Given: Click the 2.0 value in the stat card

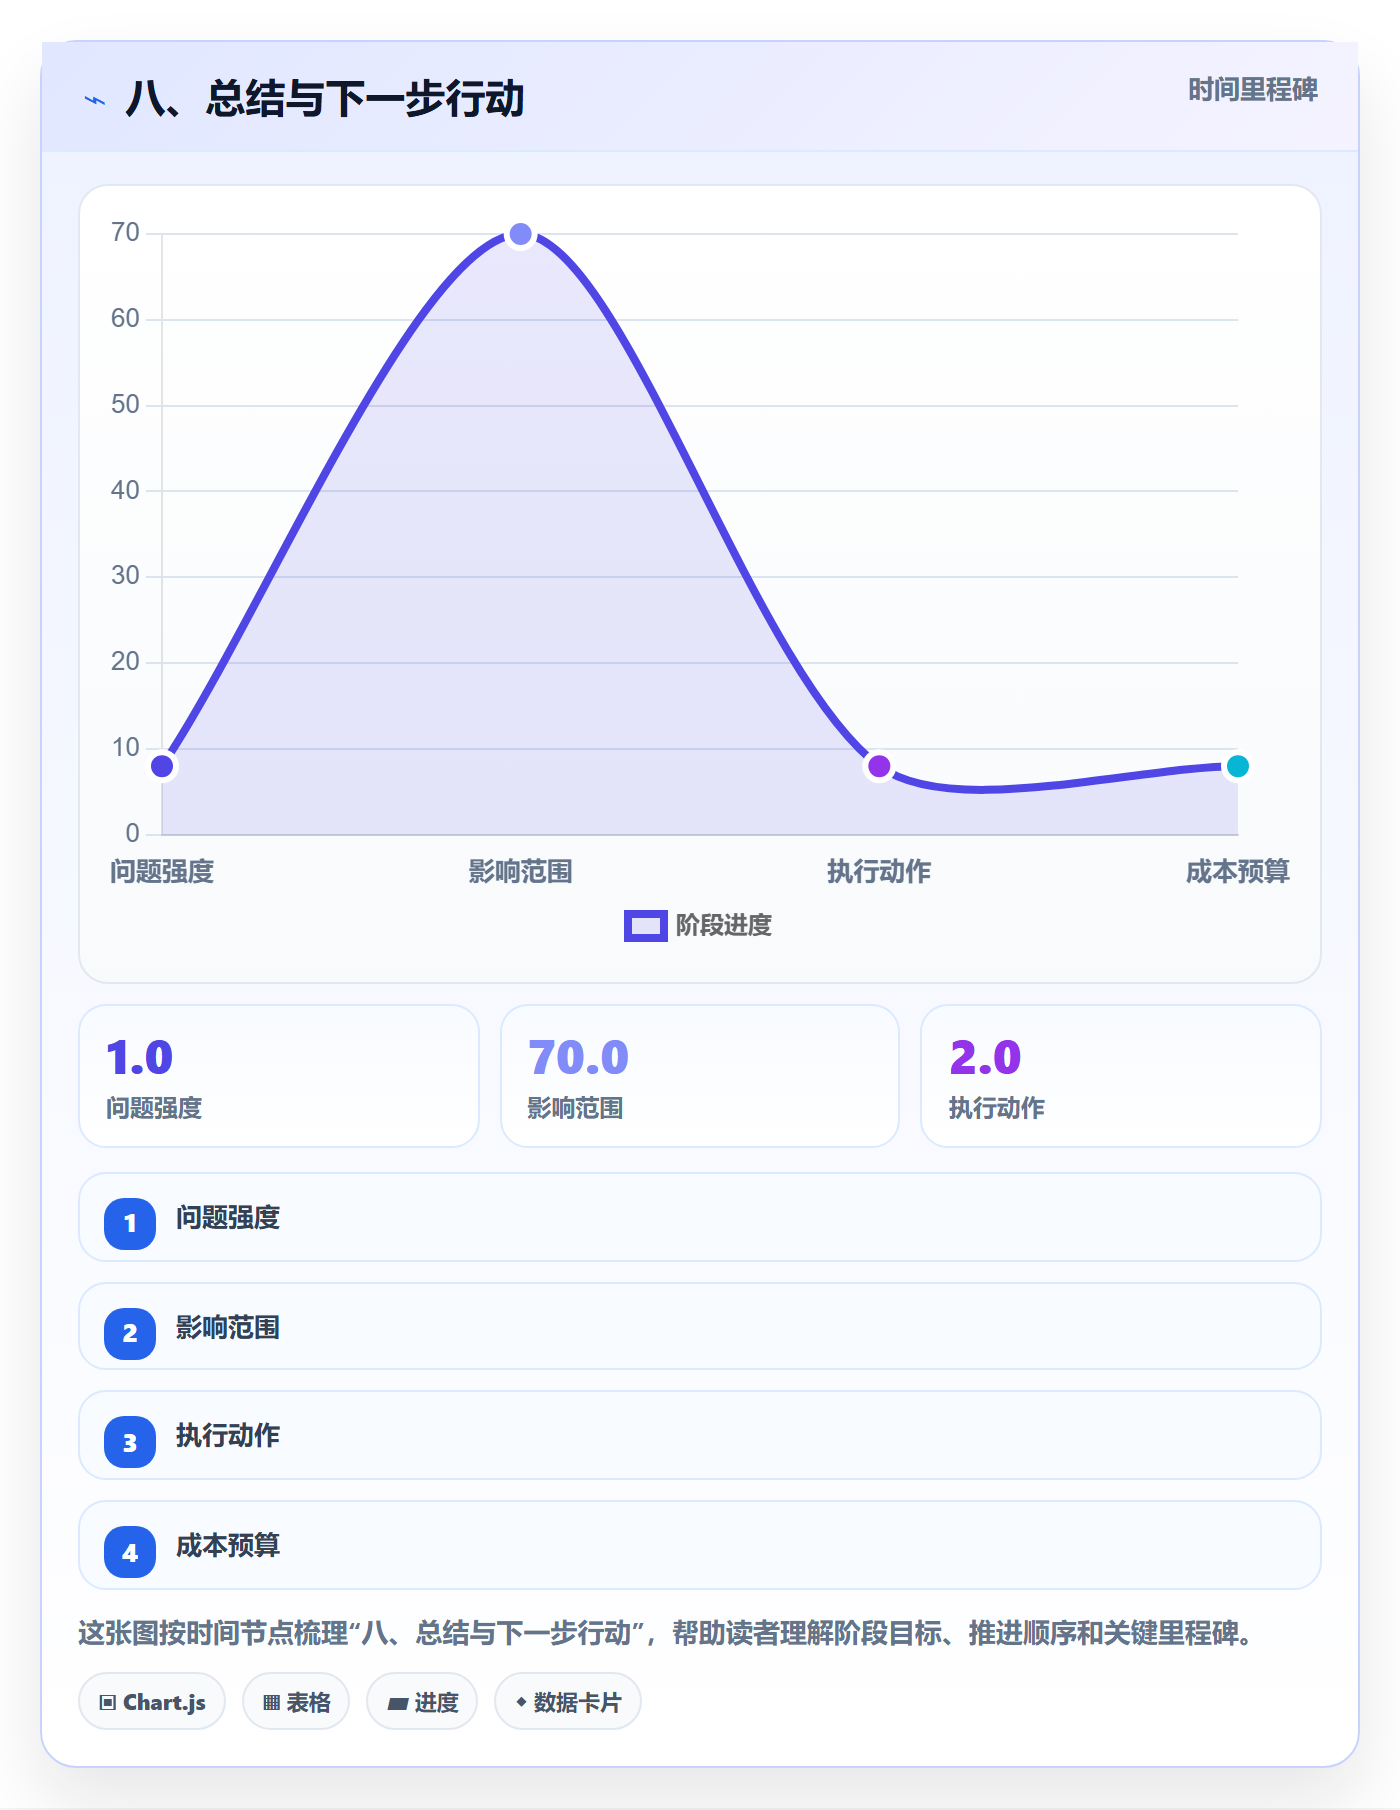Looking at the screenshot, I should (985, 1057).
